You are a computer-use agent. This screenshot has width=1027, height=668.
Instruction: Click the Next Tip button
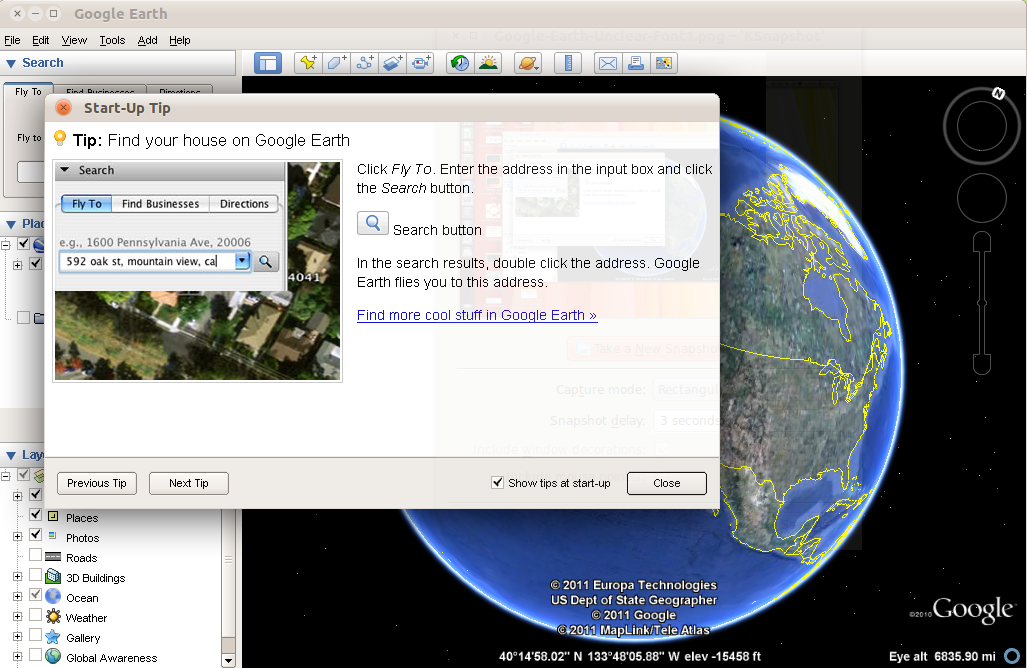(189, 483)
